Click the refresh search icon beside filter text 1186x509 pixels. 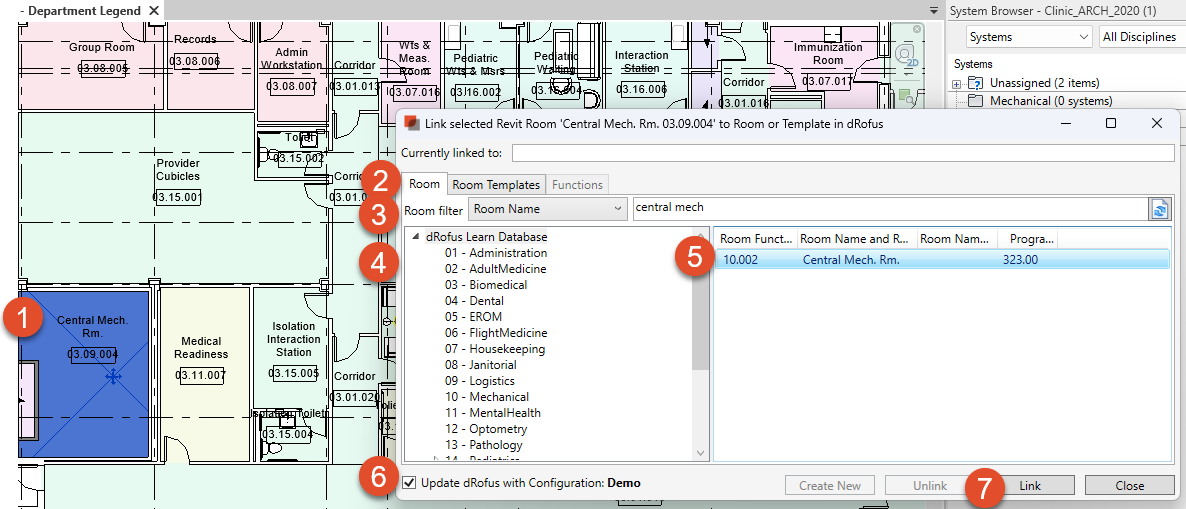pos(1160,209)
